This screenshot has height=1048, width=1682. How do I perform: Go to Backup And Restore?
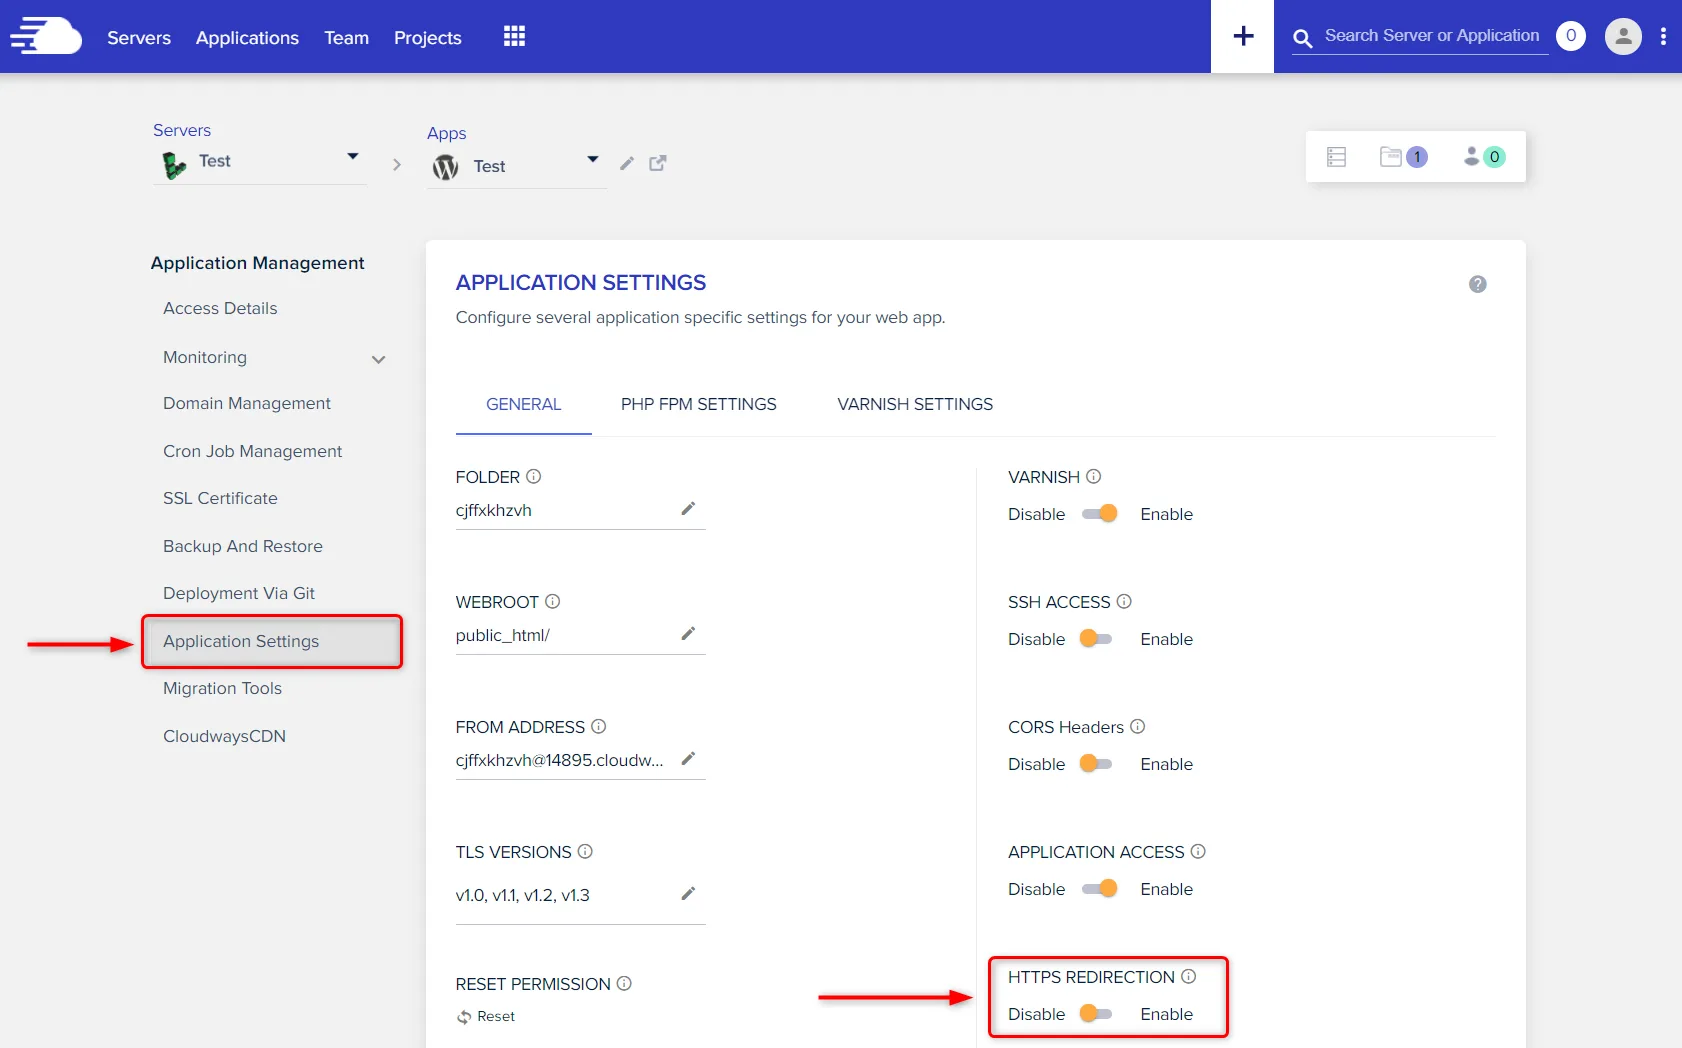coord(243,546)
